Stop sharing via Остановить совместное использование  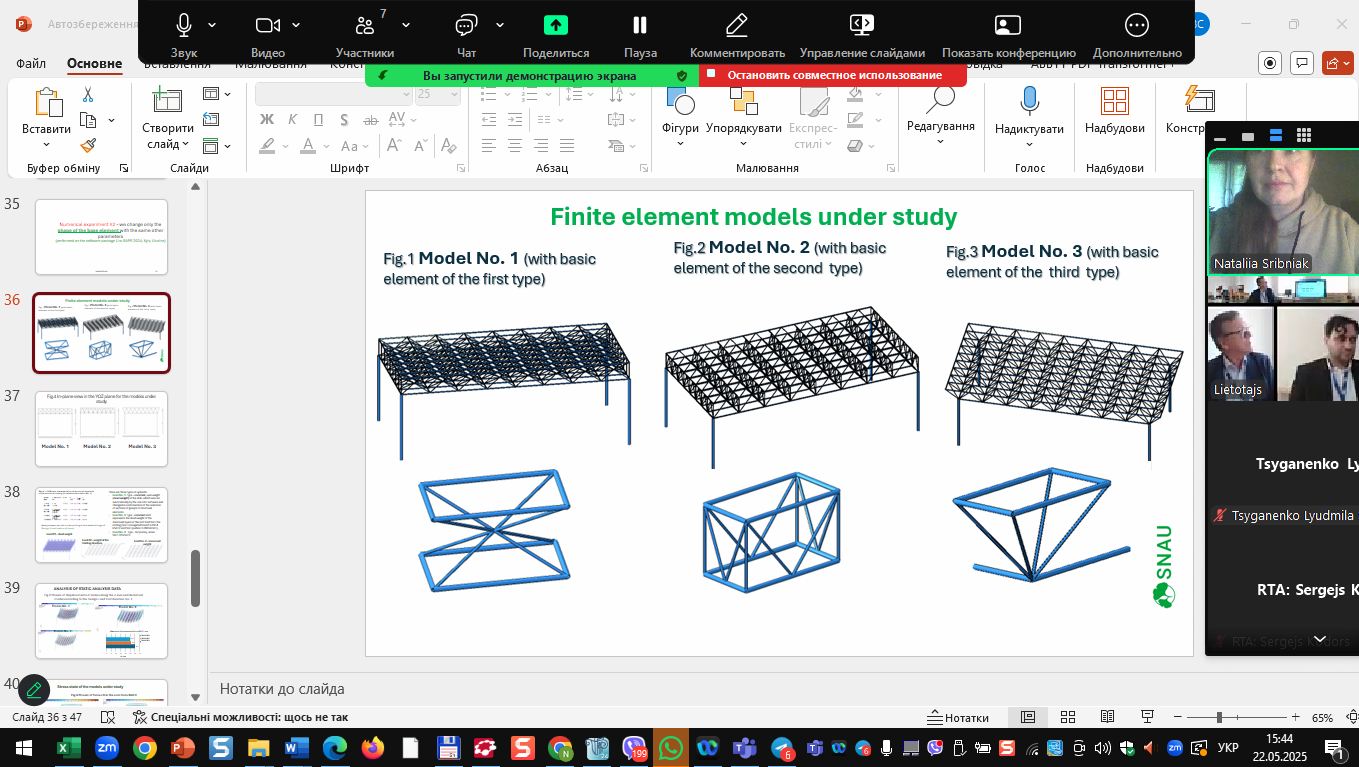click(x=833, y=75)
